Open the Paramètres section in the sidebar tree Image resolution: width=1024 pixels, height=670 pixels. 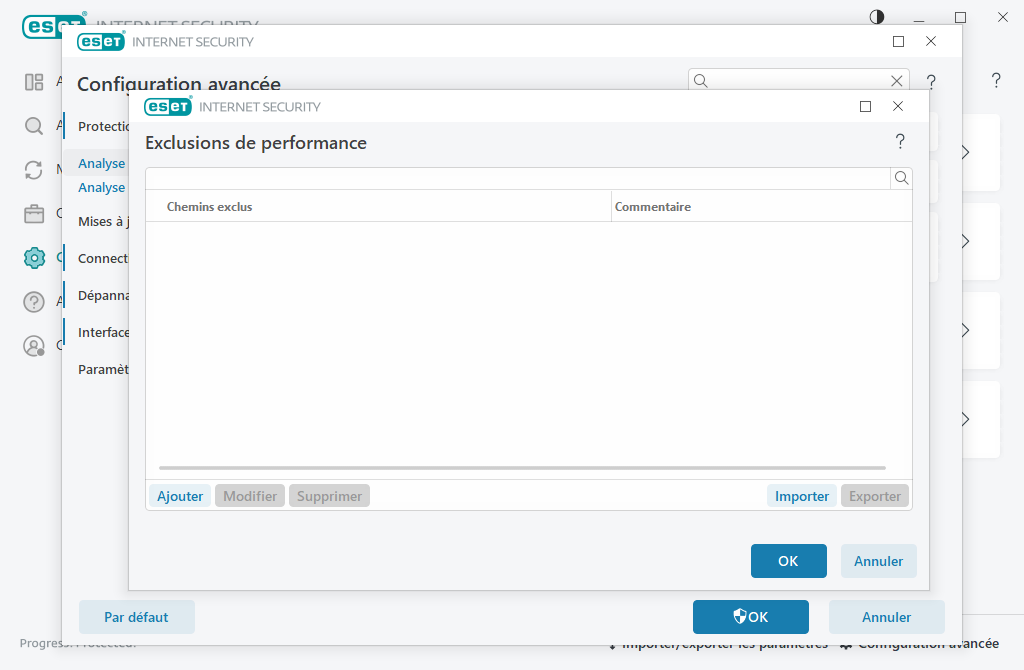[103, 370]
